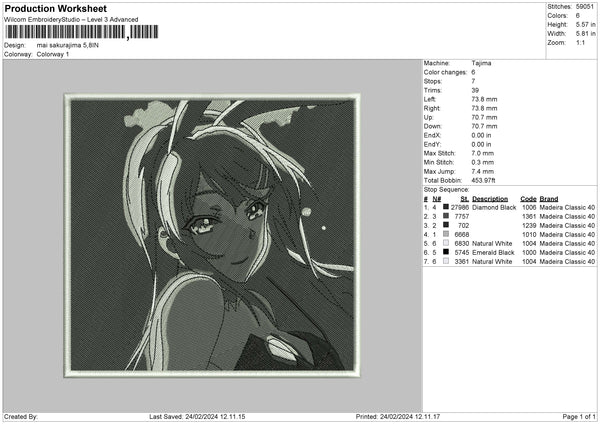Click the 'Description' column header
This screenshot has width=600, height=424.
(x=490, y=199)
